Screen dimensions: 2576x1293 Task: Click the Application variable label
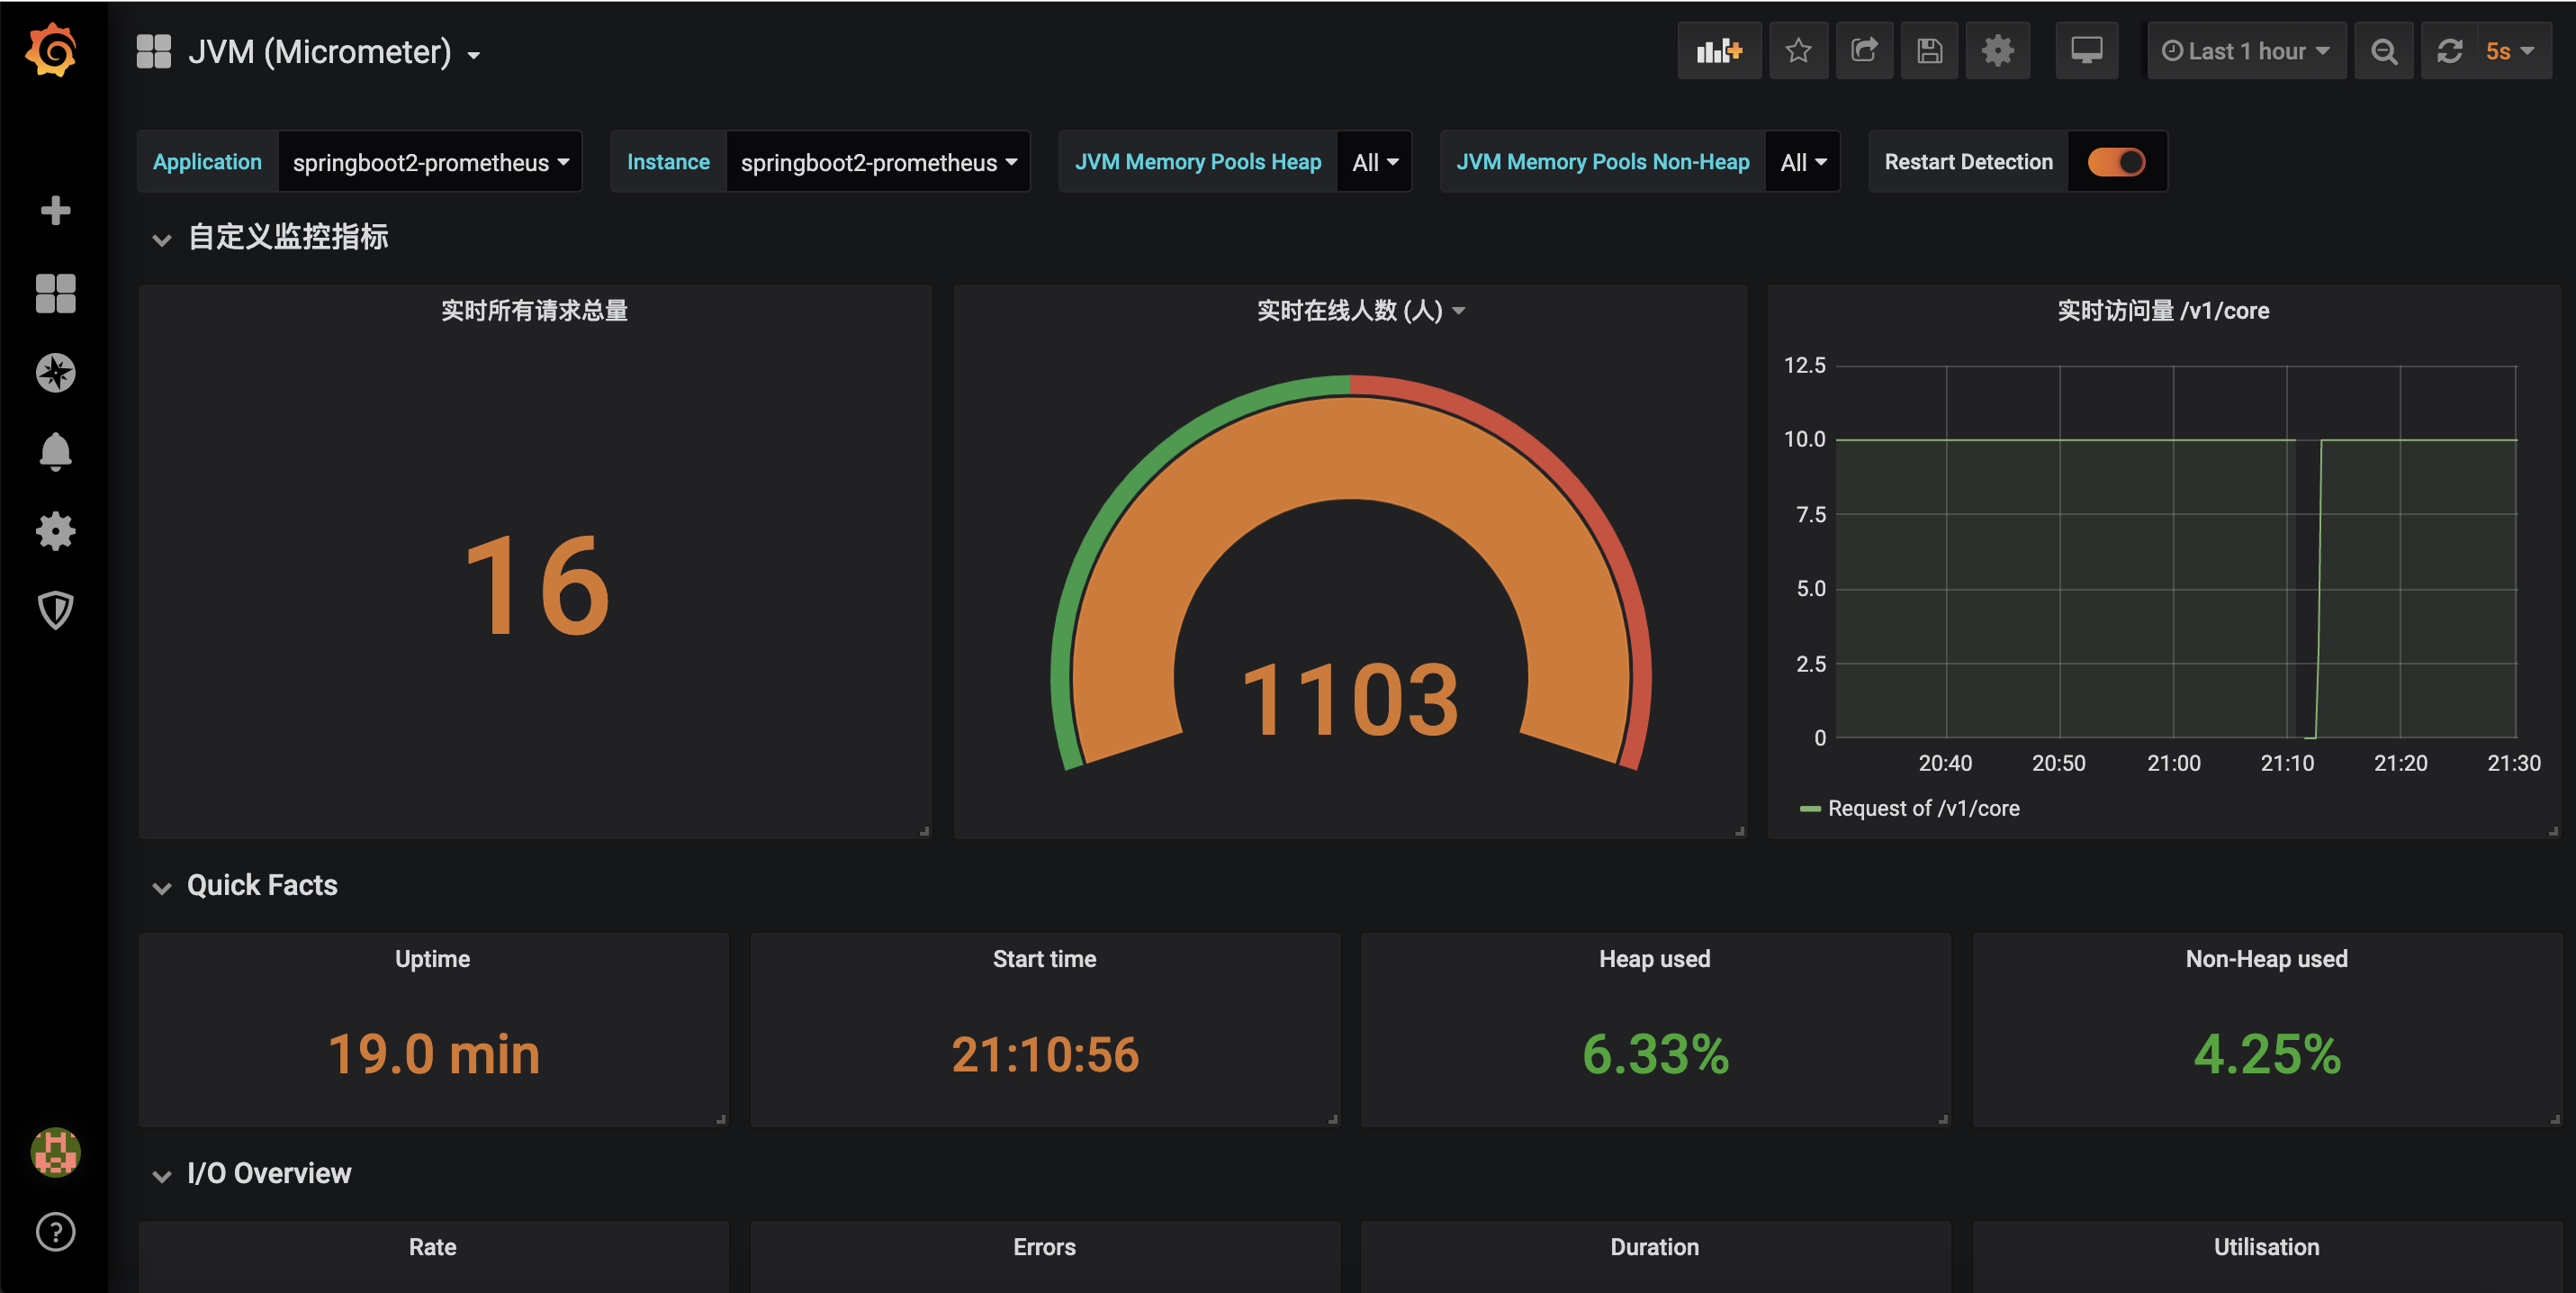click(x=207, y=162)
